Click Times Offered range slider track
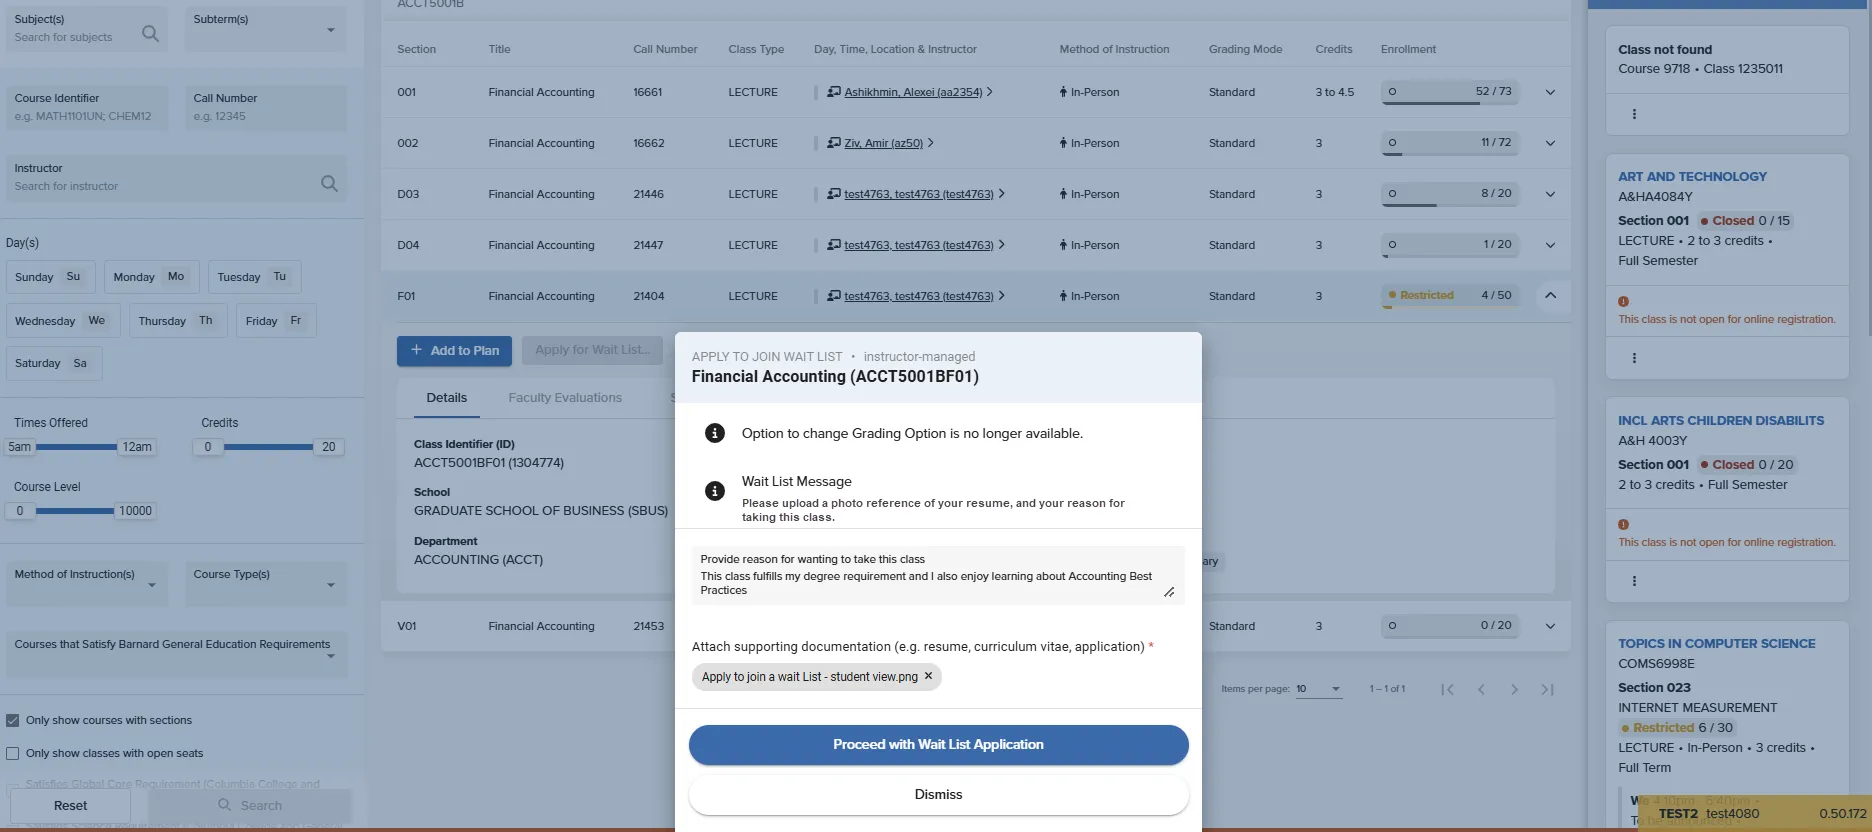1872x832 pixels. click(77, 447)
